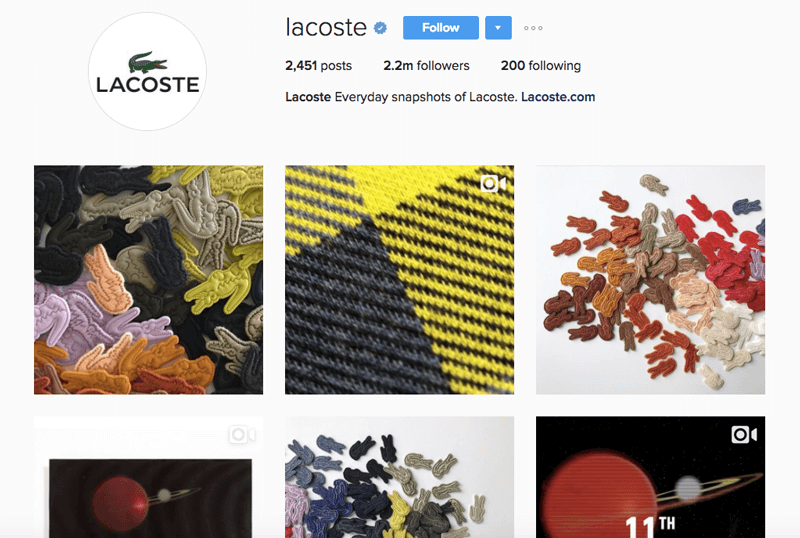
Task: Click the video icon on the 11TH planet post
Action: click(x=744, y=434)
